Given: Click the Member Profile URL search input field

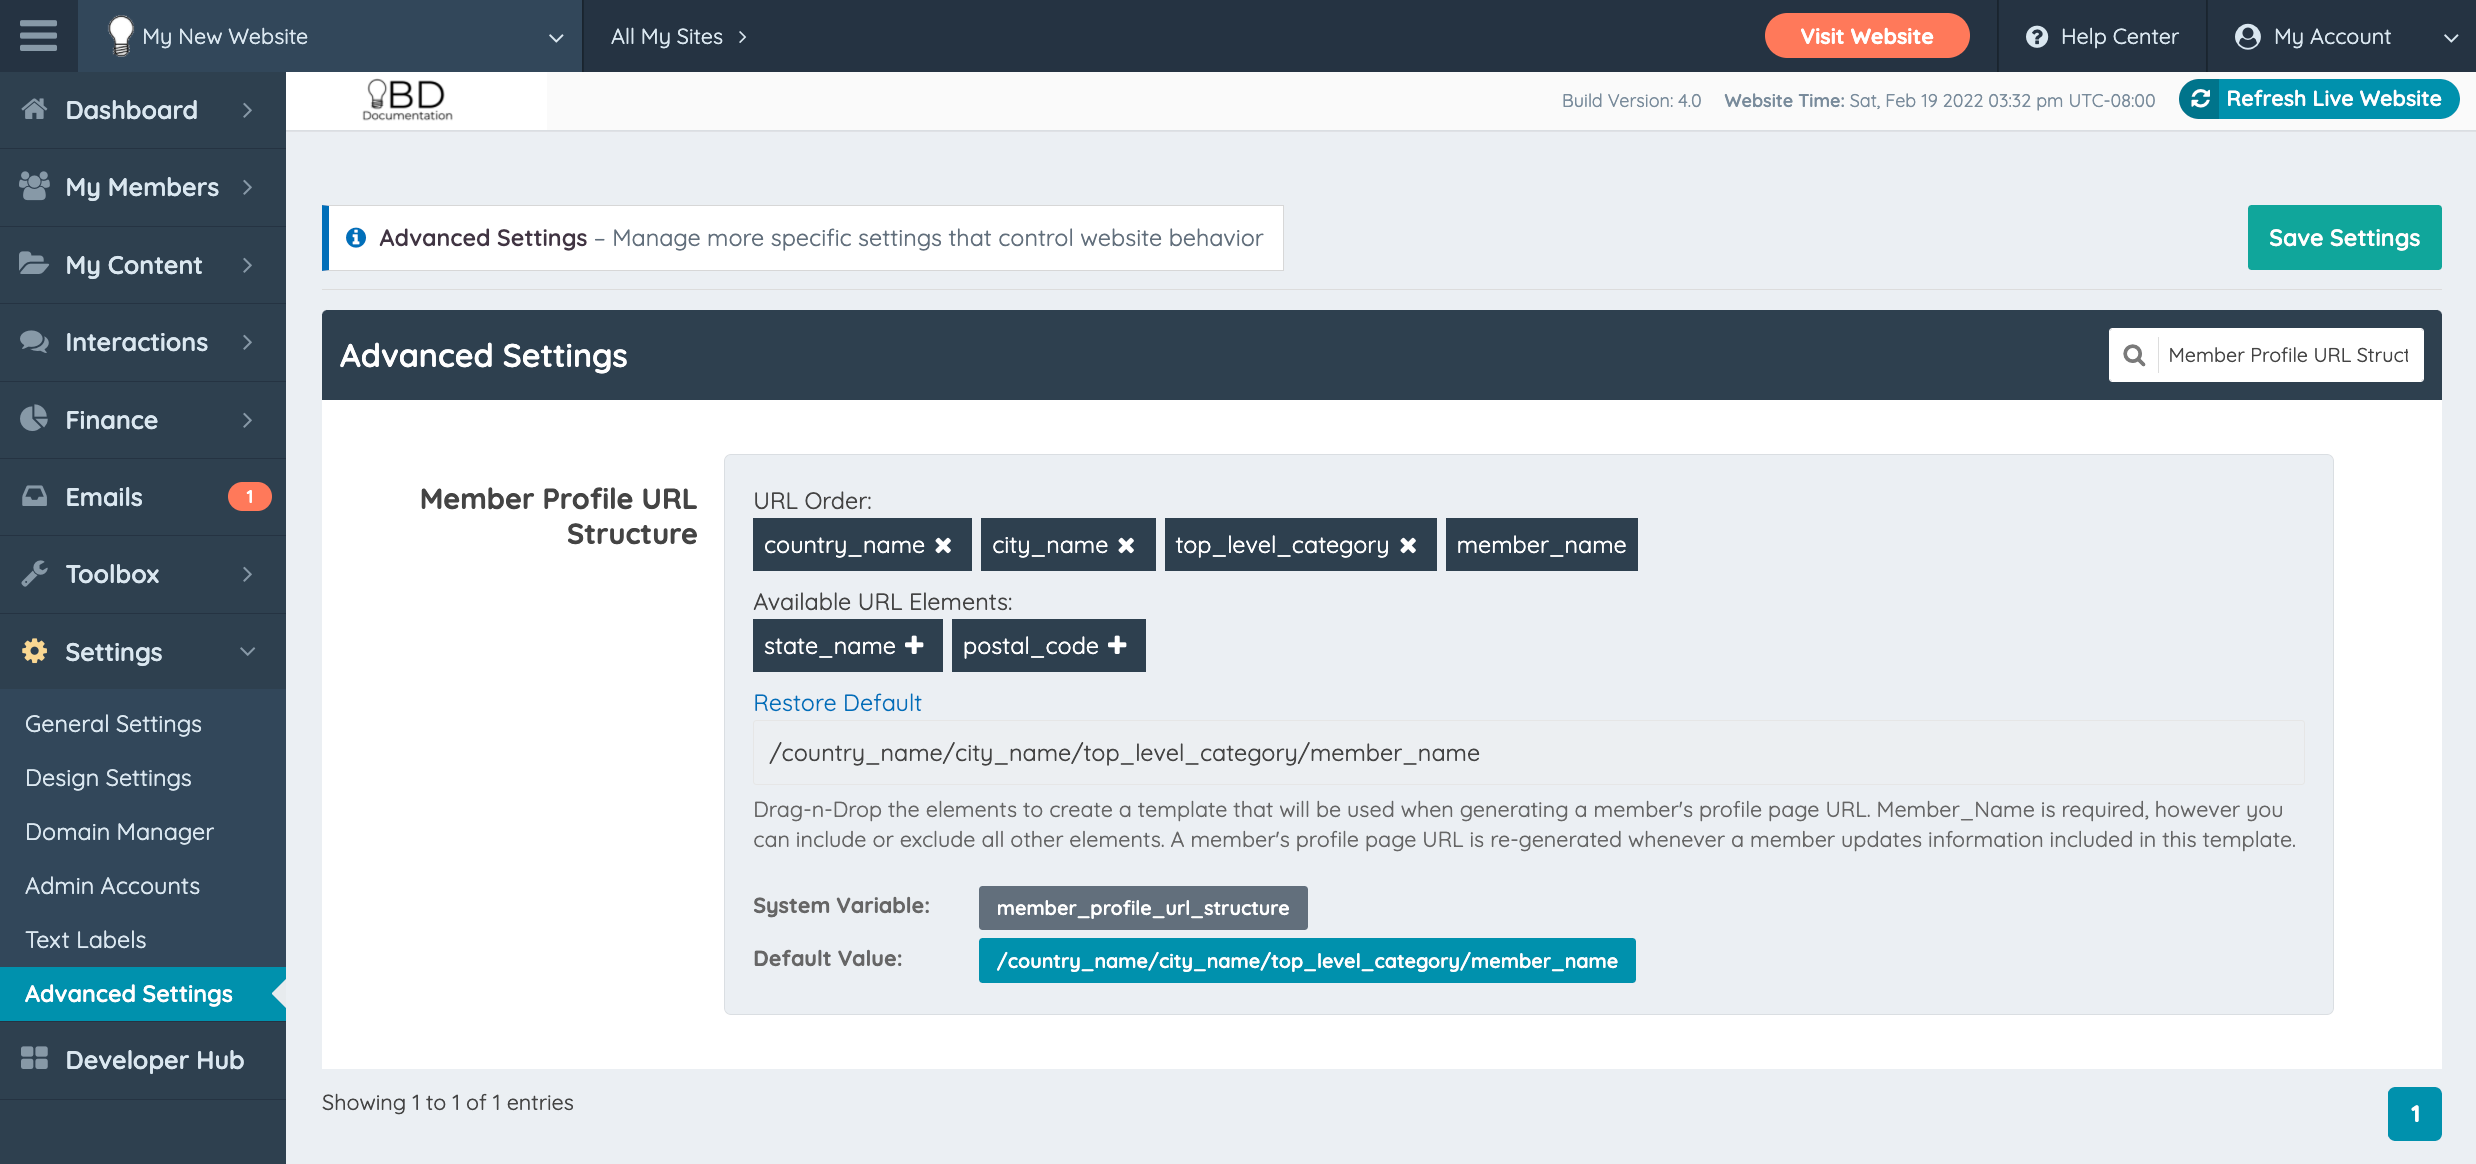Looking at the screenshot, I should click(x=2290, y=355).
